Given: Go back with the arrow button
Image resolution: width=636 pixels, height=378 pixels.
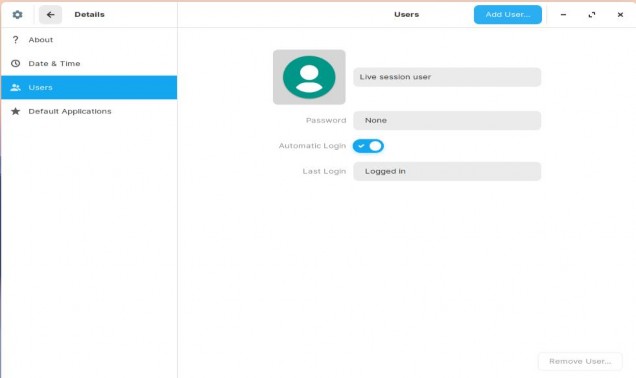Looking at the screenshot, I should click(50, 15).
